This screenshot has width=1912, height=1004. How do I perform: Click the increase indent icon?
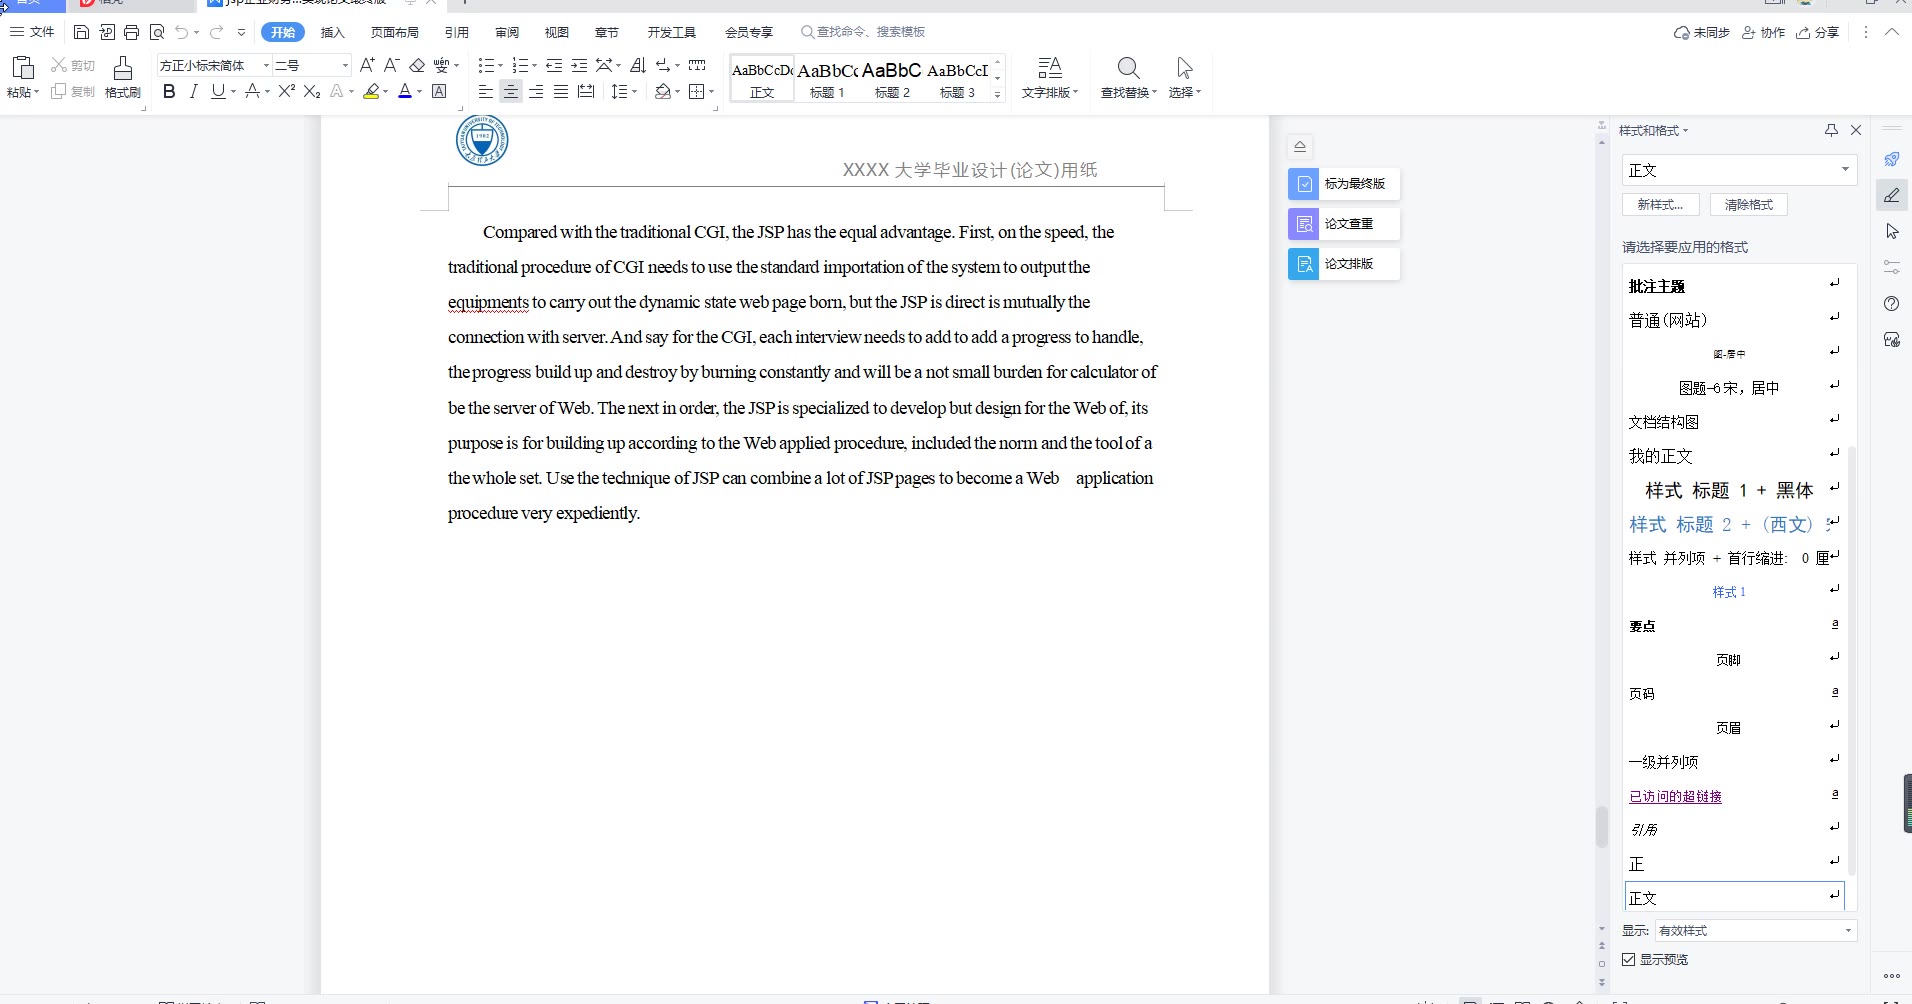pos(579,65)
